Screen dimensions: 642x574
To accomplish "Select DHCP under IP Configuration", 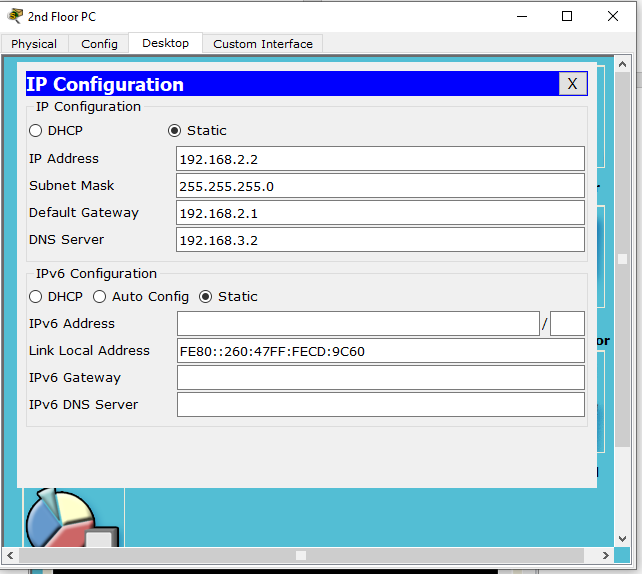I will 36,130.
